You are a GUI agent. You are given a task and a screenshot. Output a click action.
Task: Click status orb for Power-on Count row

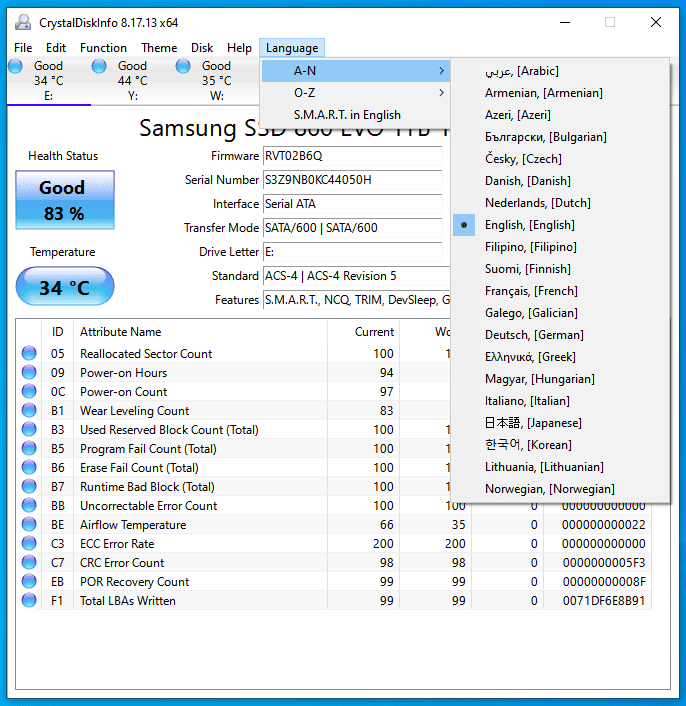click(29, 391)
